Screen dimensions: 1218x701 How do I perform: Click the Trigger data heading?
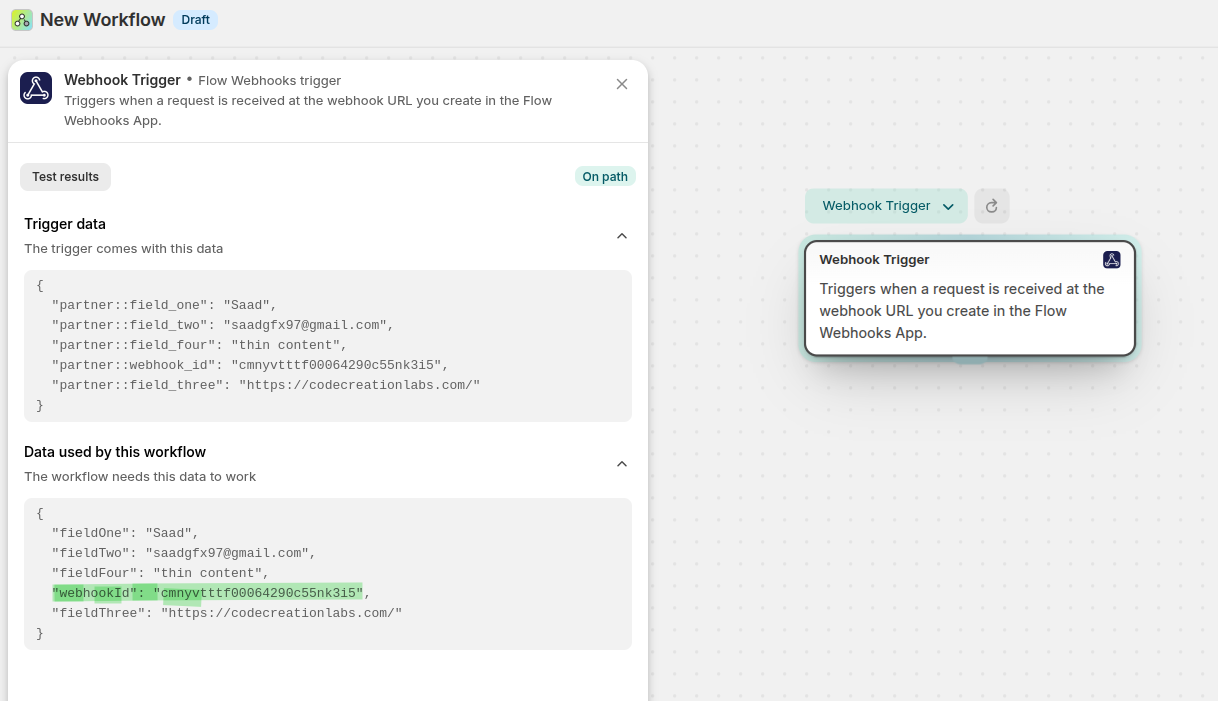coord(65,224)
